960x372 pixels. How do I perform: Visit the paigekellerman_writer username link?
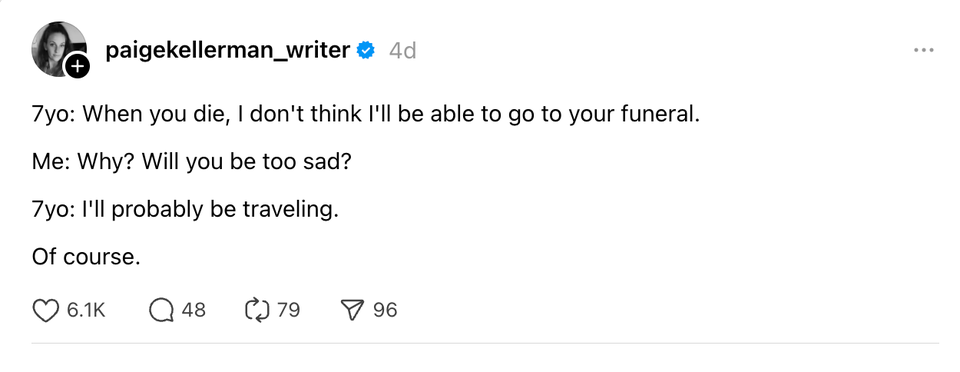click(228, 50)
